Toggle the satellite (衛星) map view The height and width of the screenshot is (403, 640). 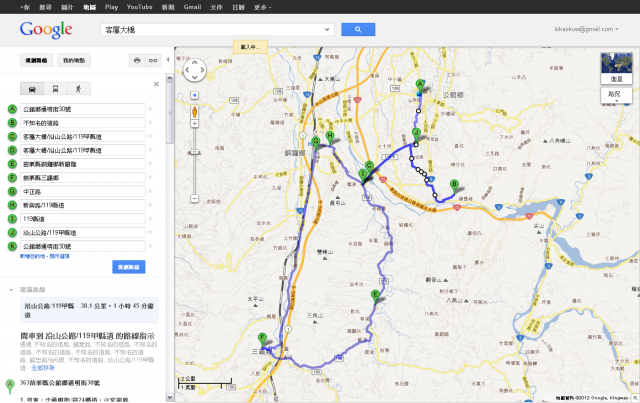[616, 69]
